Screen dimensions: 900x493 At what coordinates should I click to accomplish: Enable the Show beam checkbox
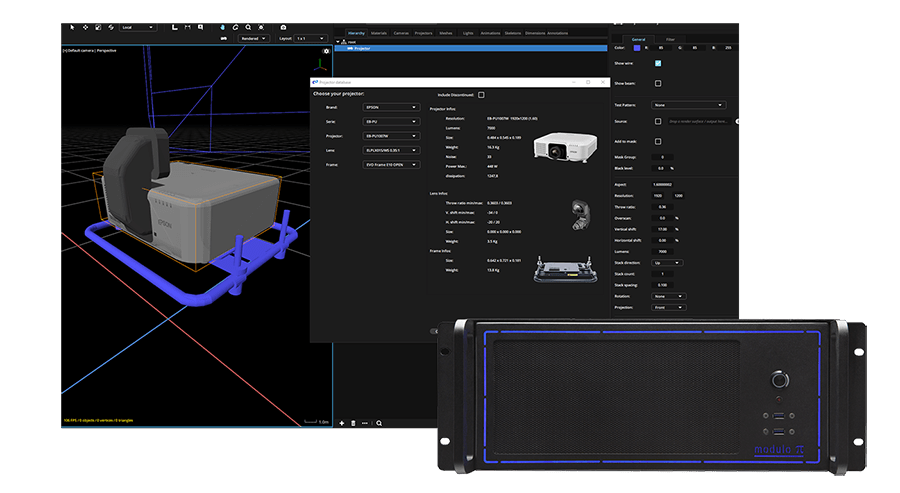click(658, 83)
